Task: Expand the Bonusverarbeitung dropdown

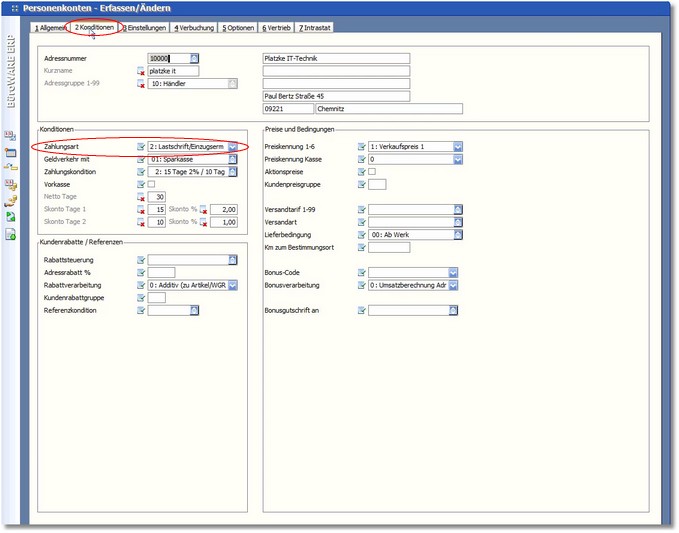Action: (x=453, y=285)
